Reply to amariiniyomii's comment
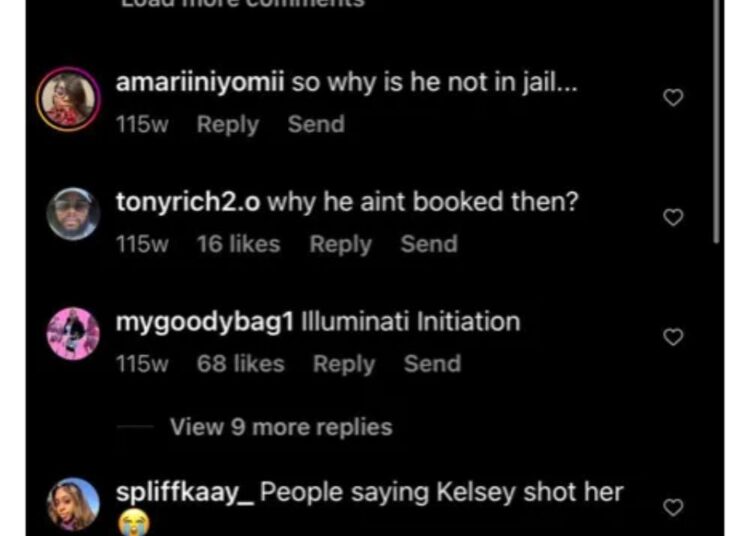 tap(228, 125)
